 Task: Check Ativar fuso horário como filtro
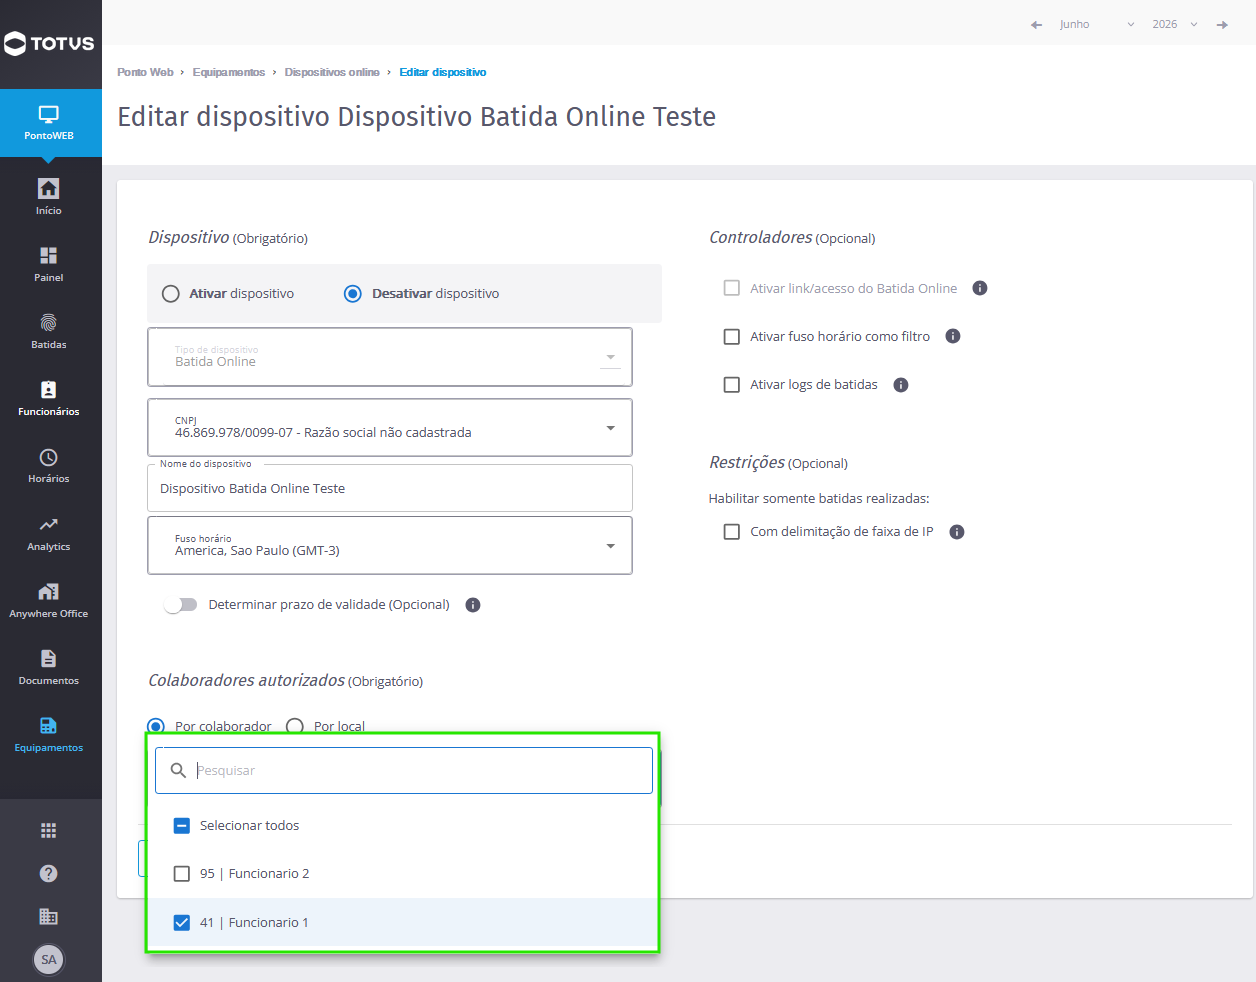[x=732, y=337]
